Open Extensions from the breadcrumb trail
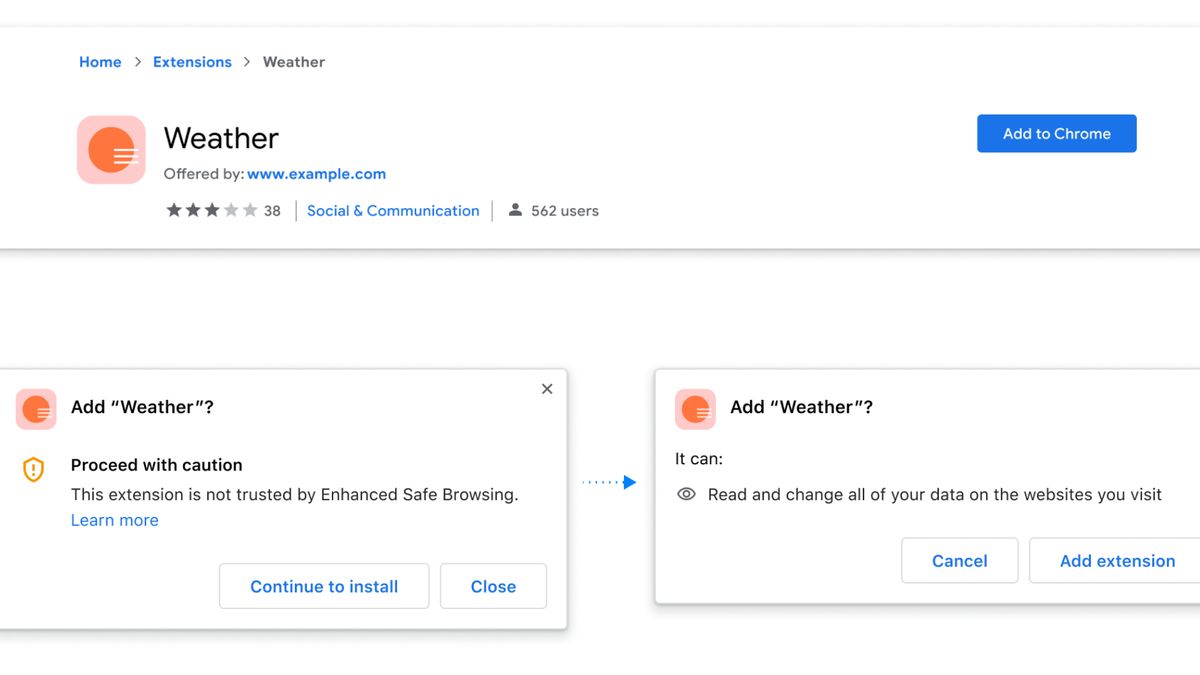The width and height of the screenshot is (1200, 675). 192,61
